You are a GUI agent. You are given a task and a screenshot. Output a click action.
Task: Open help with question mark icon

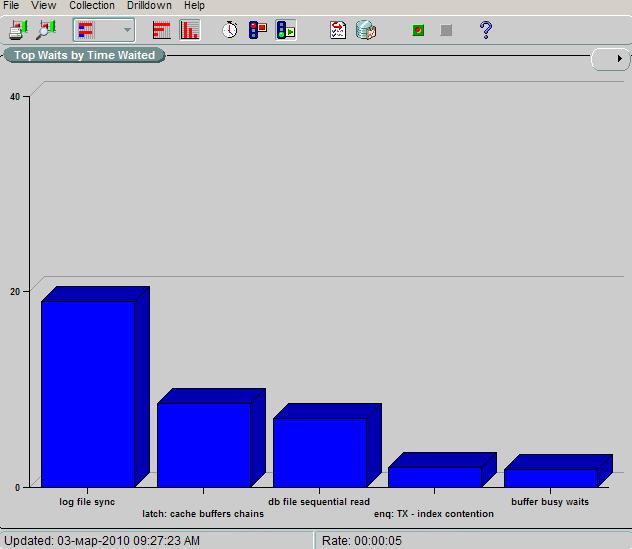tap(486, 30)
